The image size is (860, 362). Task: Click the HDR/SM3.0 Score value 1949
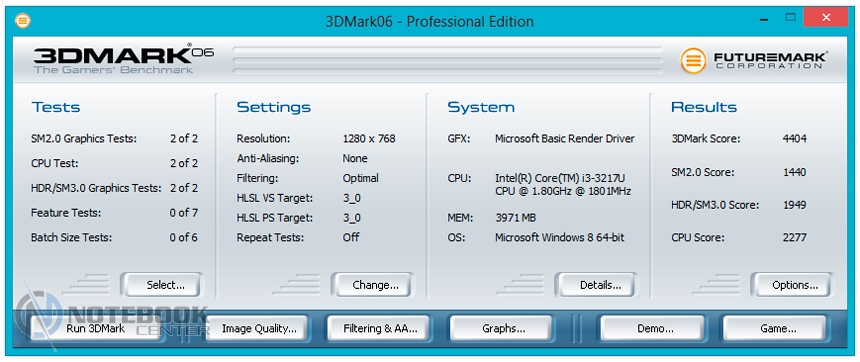794,205
